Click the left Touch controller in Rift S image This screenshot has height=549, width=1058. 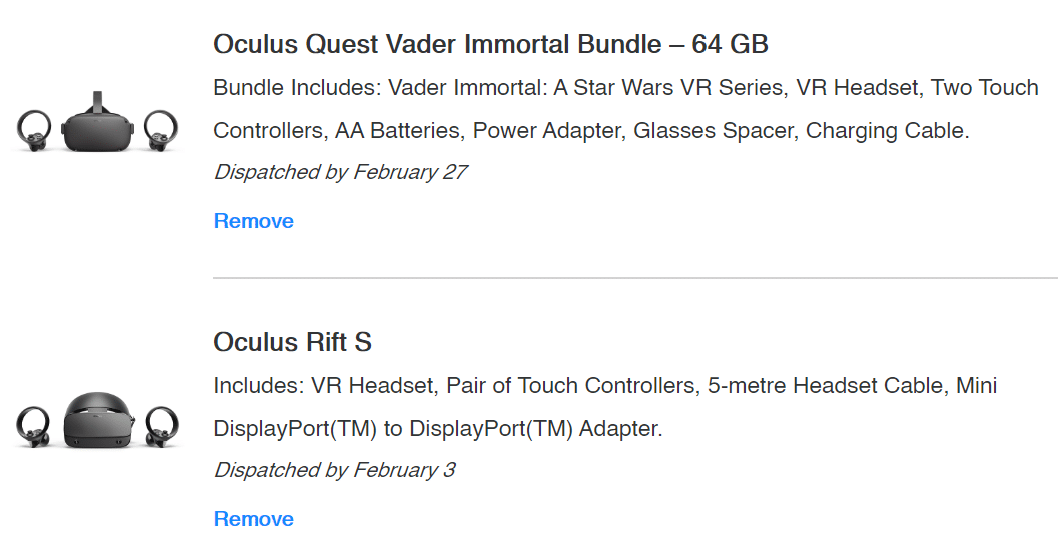[x=34, y=426]
